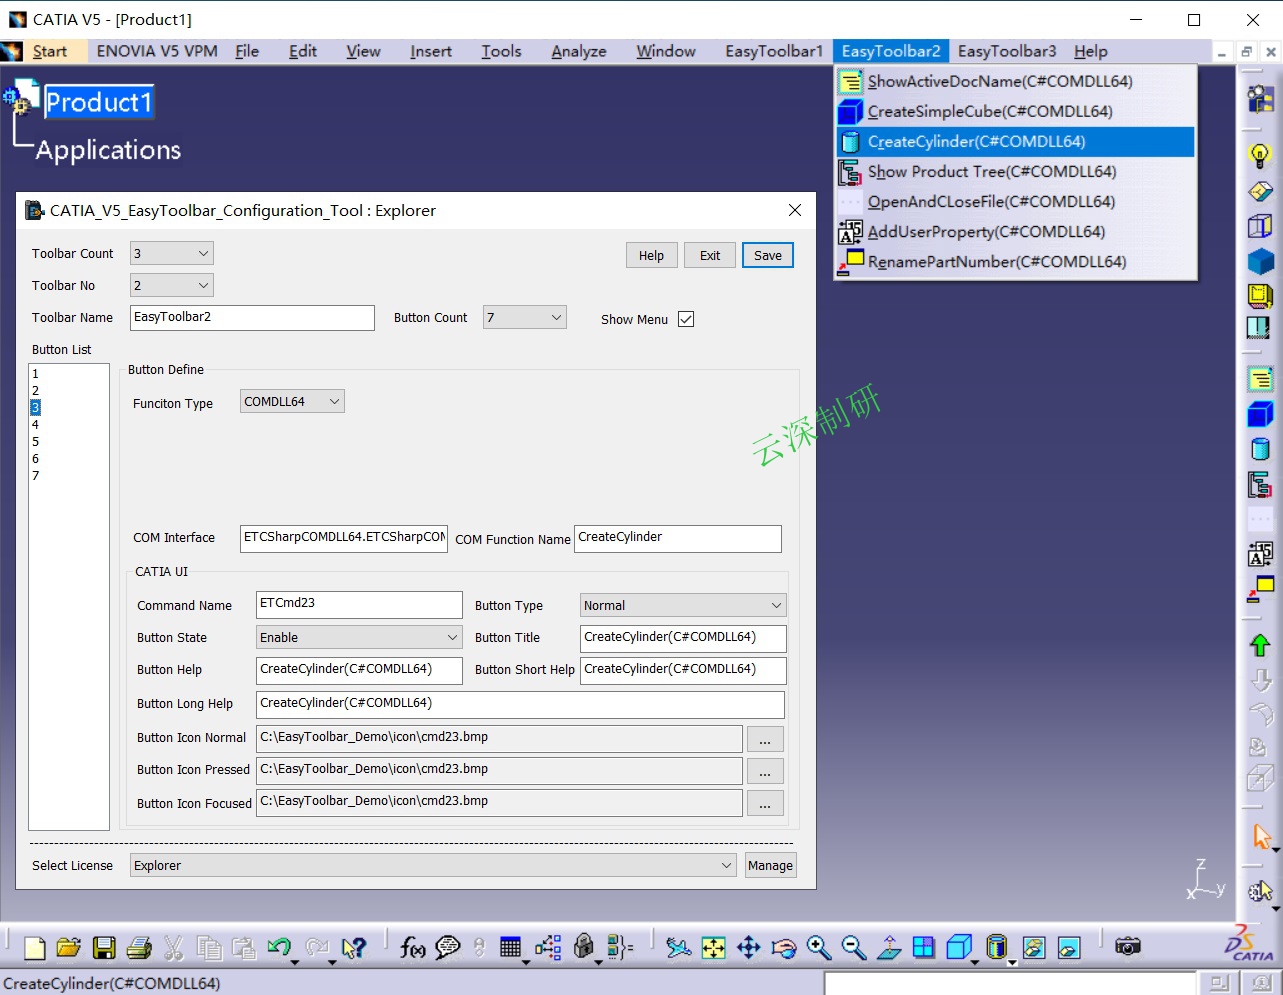Open the EasyToolbar3 menu
This screenshot has height=995, width=1283.
(1007, 51)
